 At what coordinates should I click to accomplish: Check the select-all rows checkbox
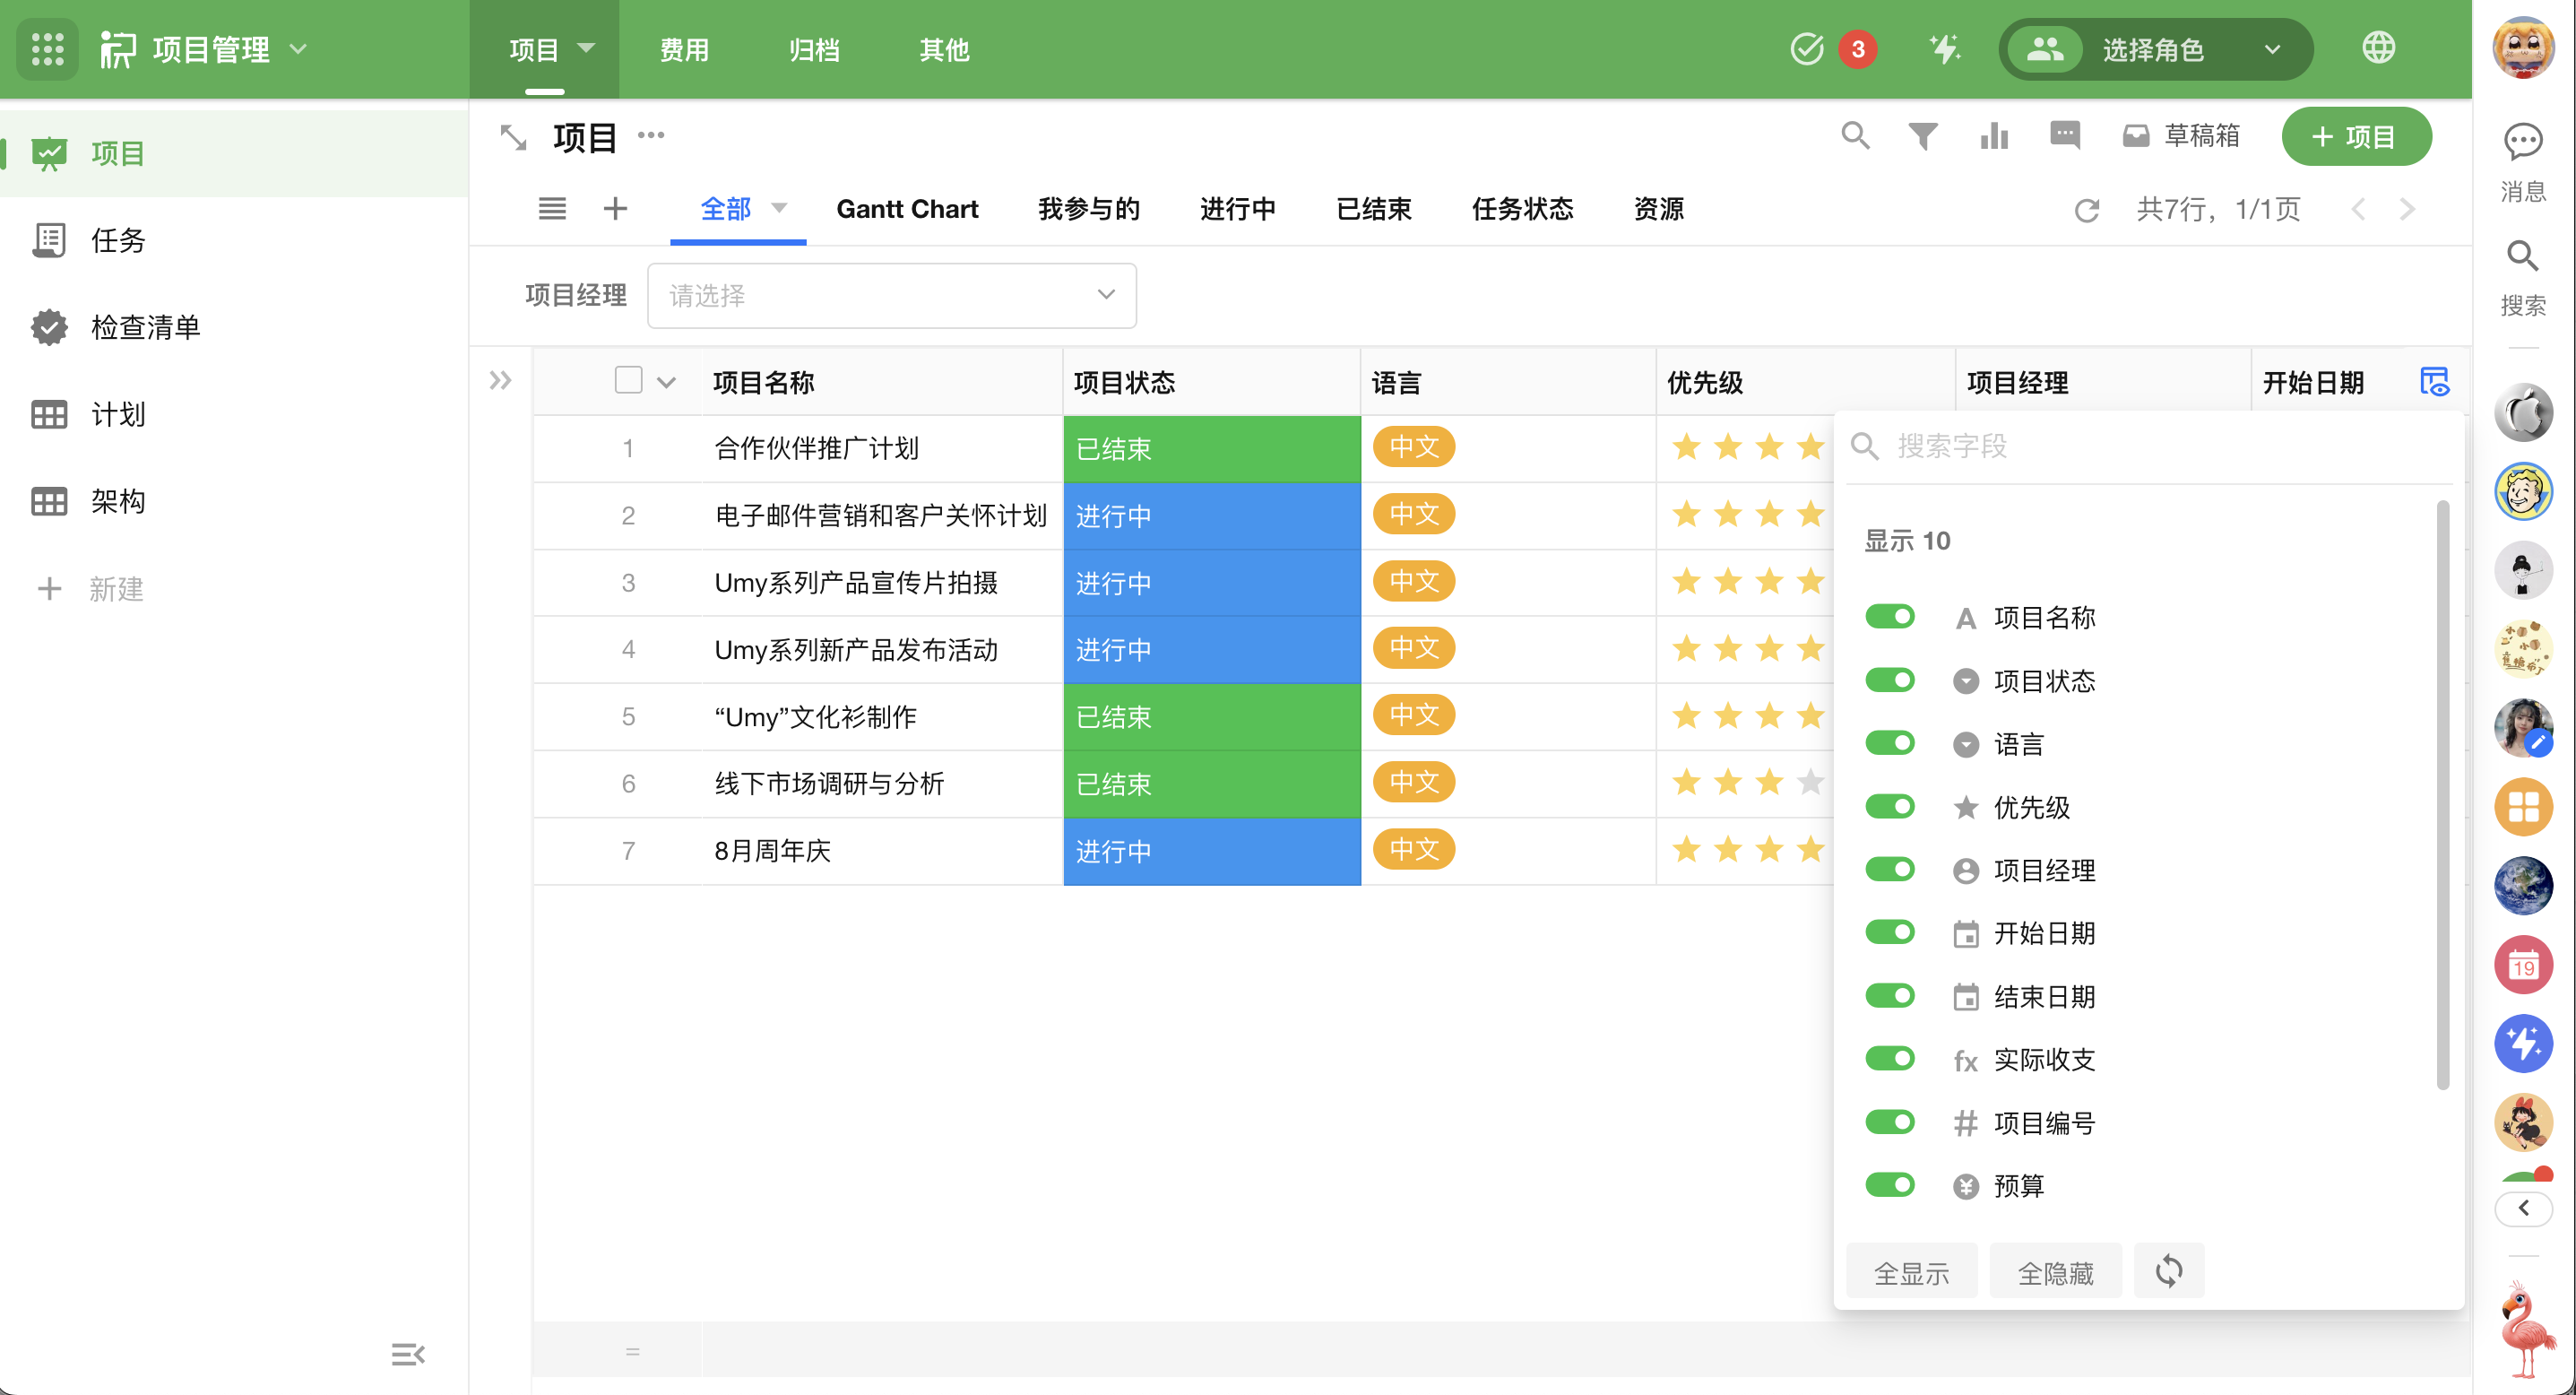pyautogui.click(x=628, y=381)
